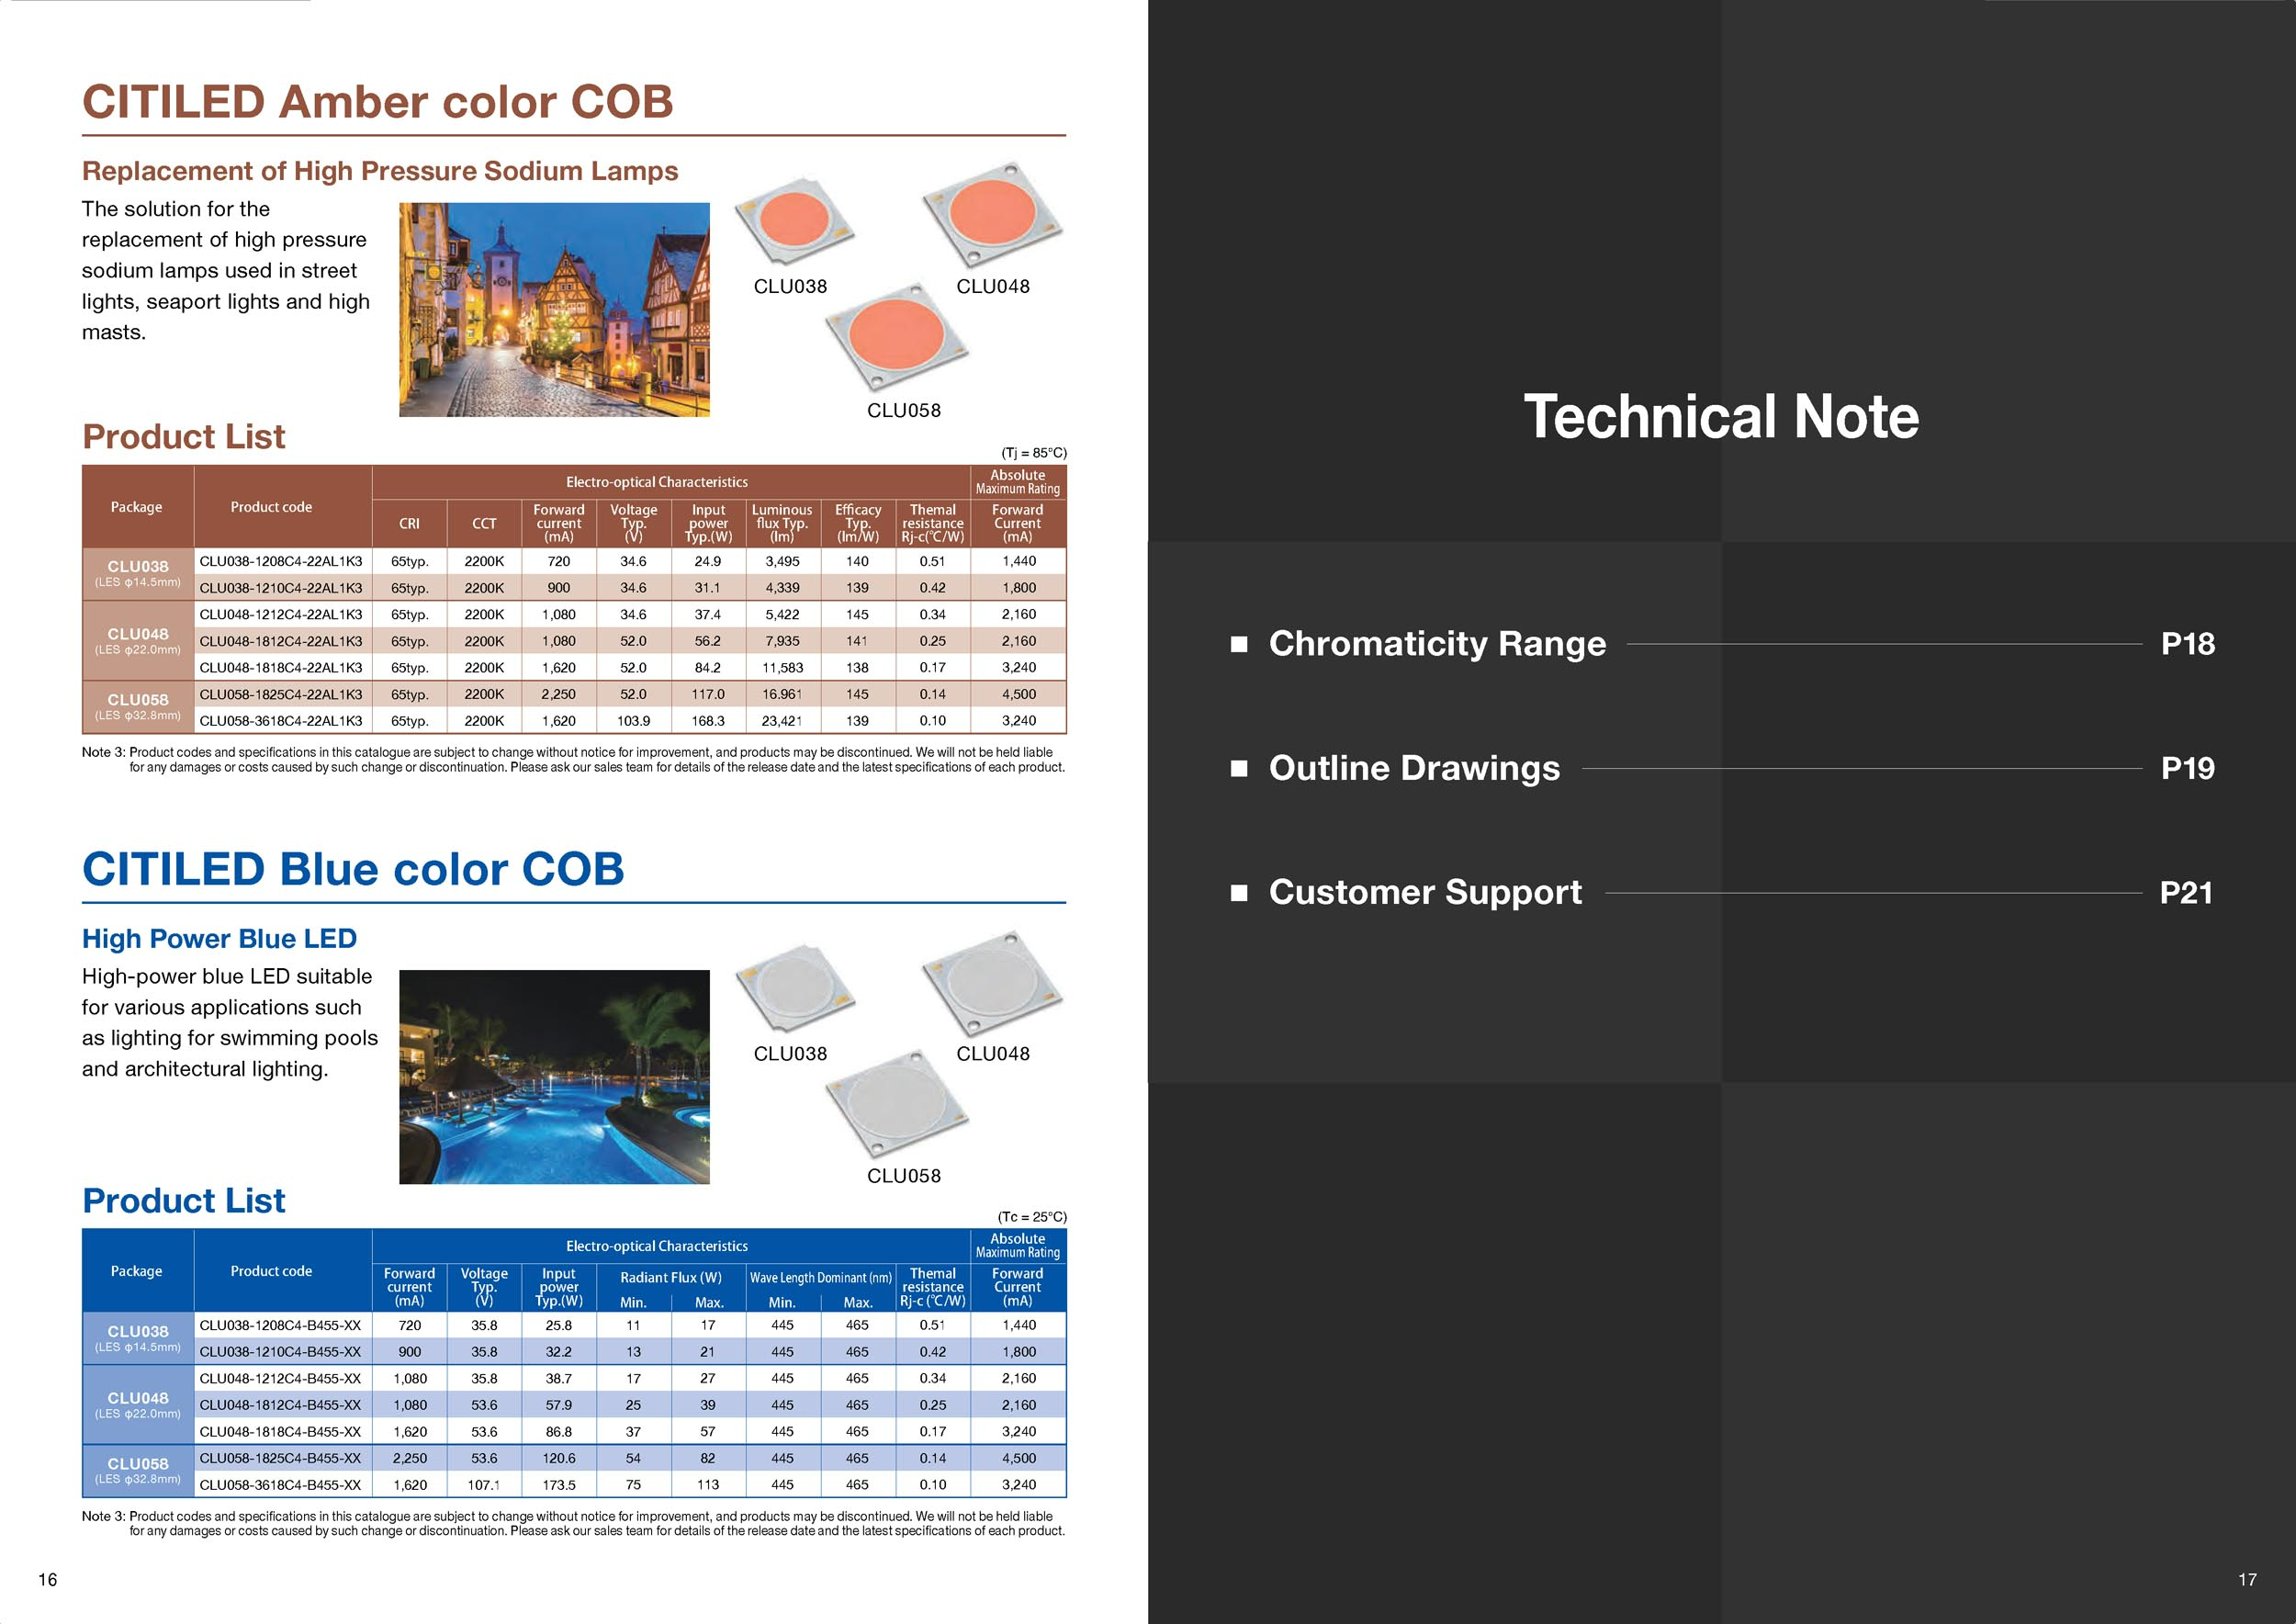Click the amber Product List heading
The height and width of the screenshot is (1624, 2296).
[184, 437]
